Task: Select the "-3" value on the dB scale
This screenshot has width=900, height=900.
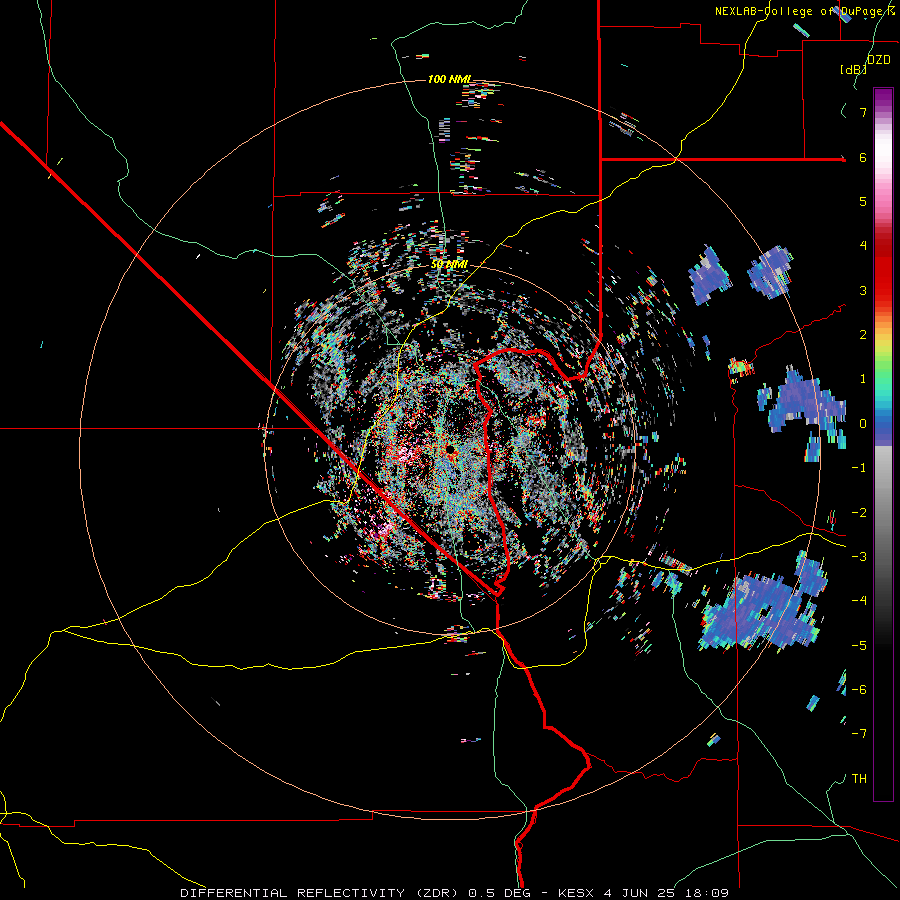Action: pos(859,557)
